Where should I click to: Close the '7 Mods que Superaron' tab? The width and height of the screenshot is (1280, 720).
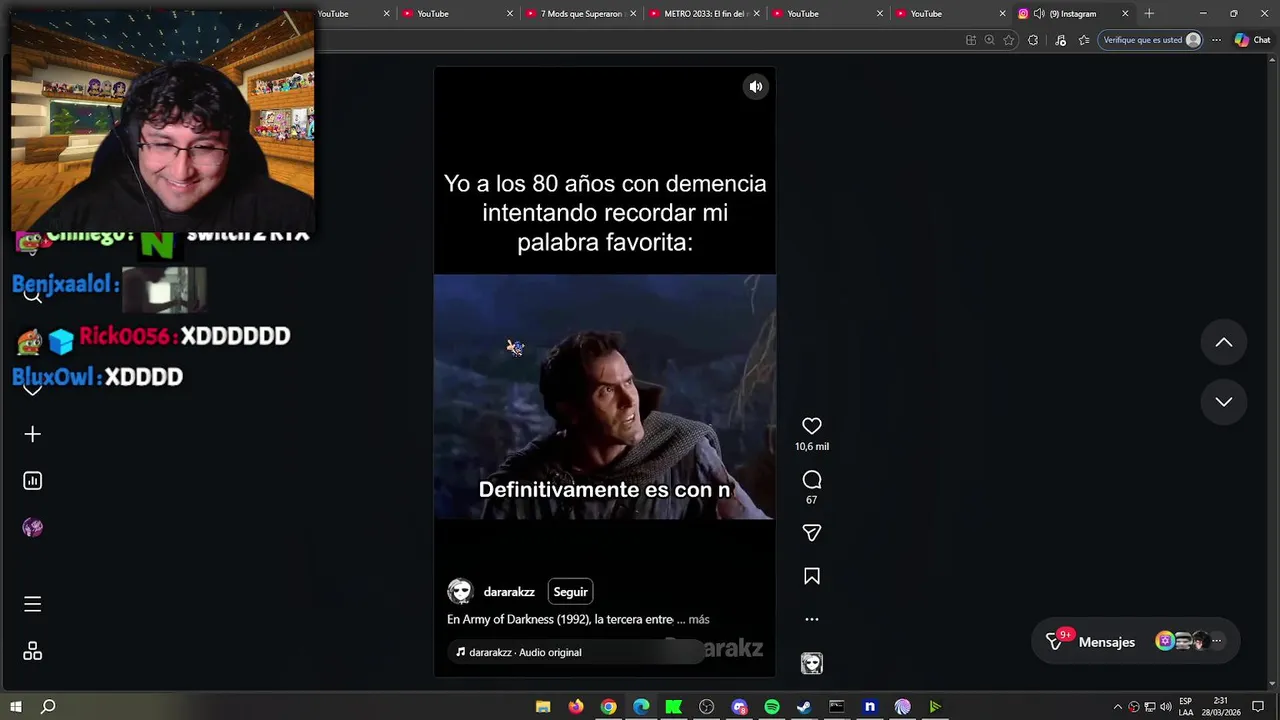pos(633,14)
